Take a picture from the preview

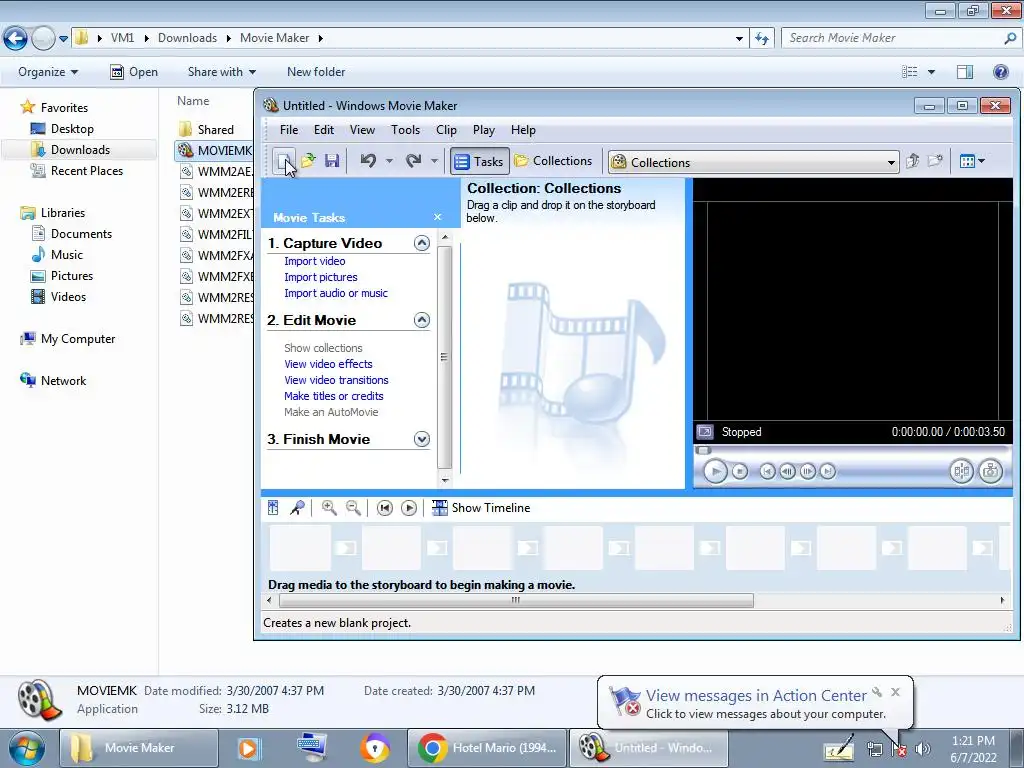pyautogui.click(x=990, y=471)
